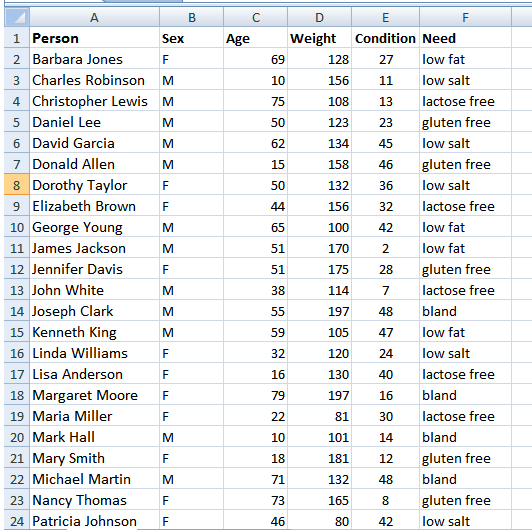Click Jennifer Davis's weight value 175
532x530 pixels.
tap(320, 269)
